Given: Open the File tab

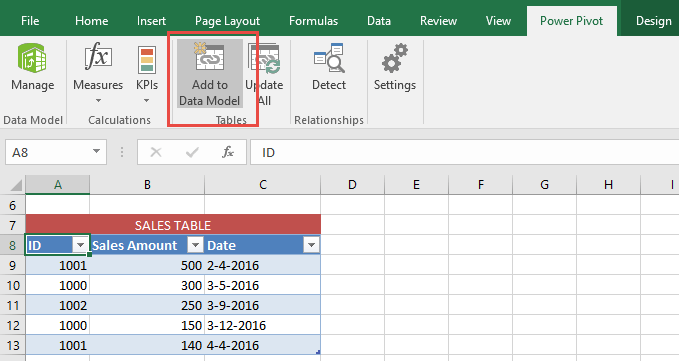Looking at the screenshot, I should click(30, 21).
